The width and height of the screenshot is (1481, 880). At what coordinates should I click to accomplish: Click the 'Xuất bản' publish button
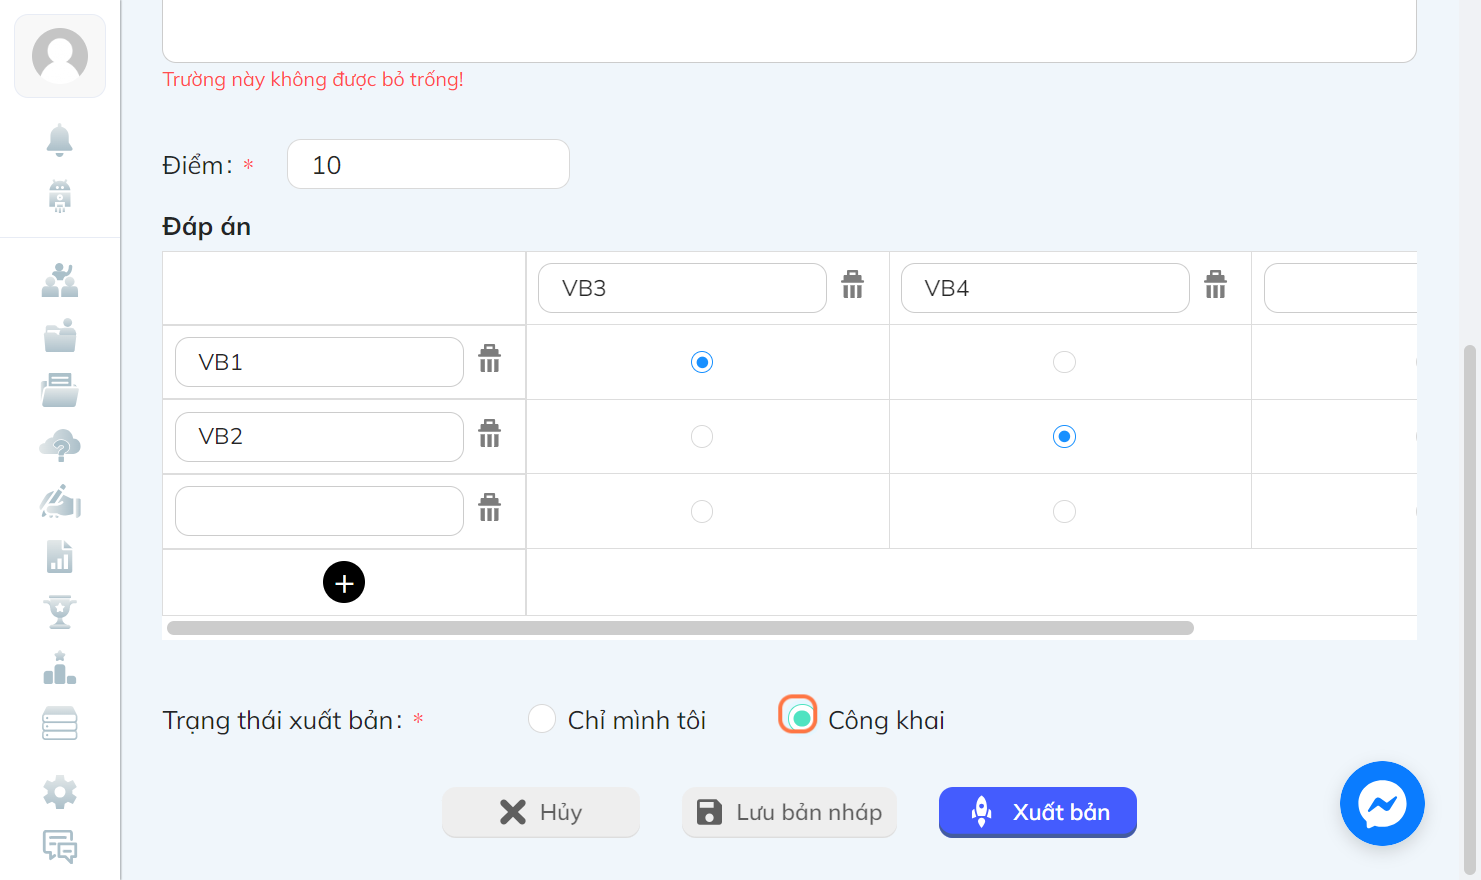click(1038, 812)
